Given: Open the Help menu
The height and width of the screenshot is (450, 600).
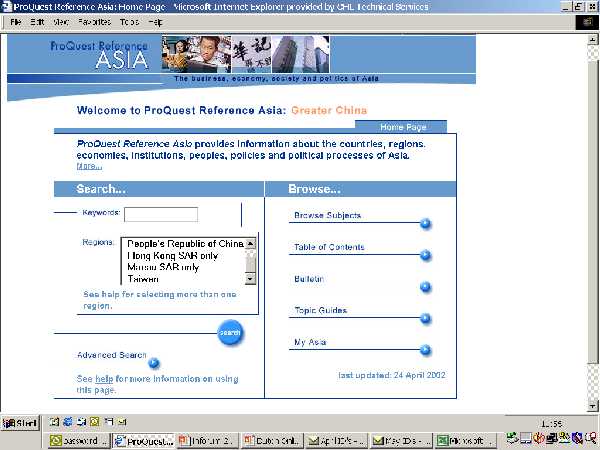Looking at the screenshot, I should pyautogui.click(x=155, y=22).
